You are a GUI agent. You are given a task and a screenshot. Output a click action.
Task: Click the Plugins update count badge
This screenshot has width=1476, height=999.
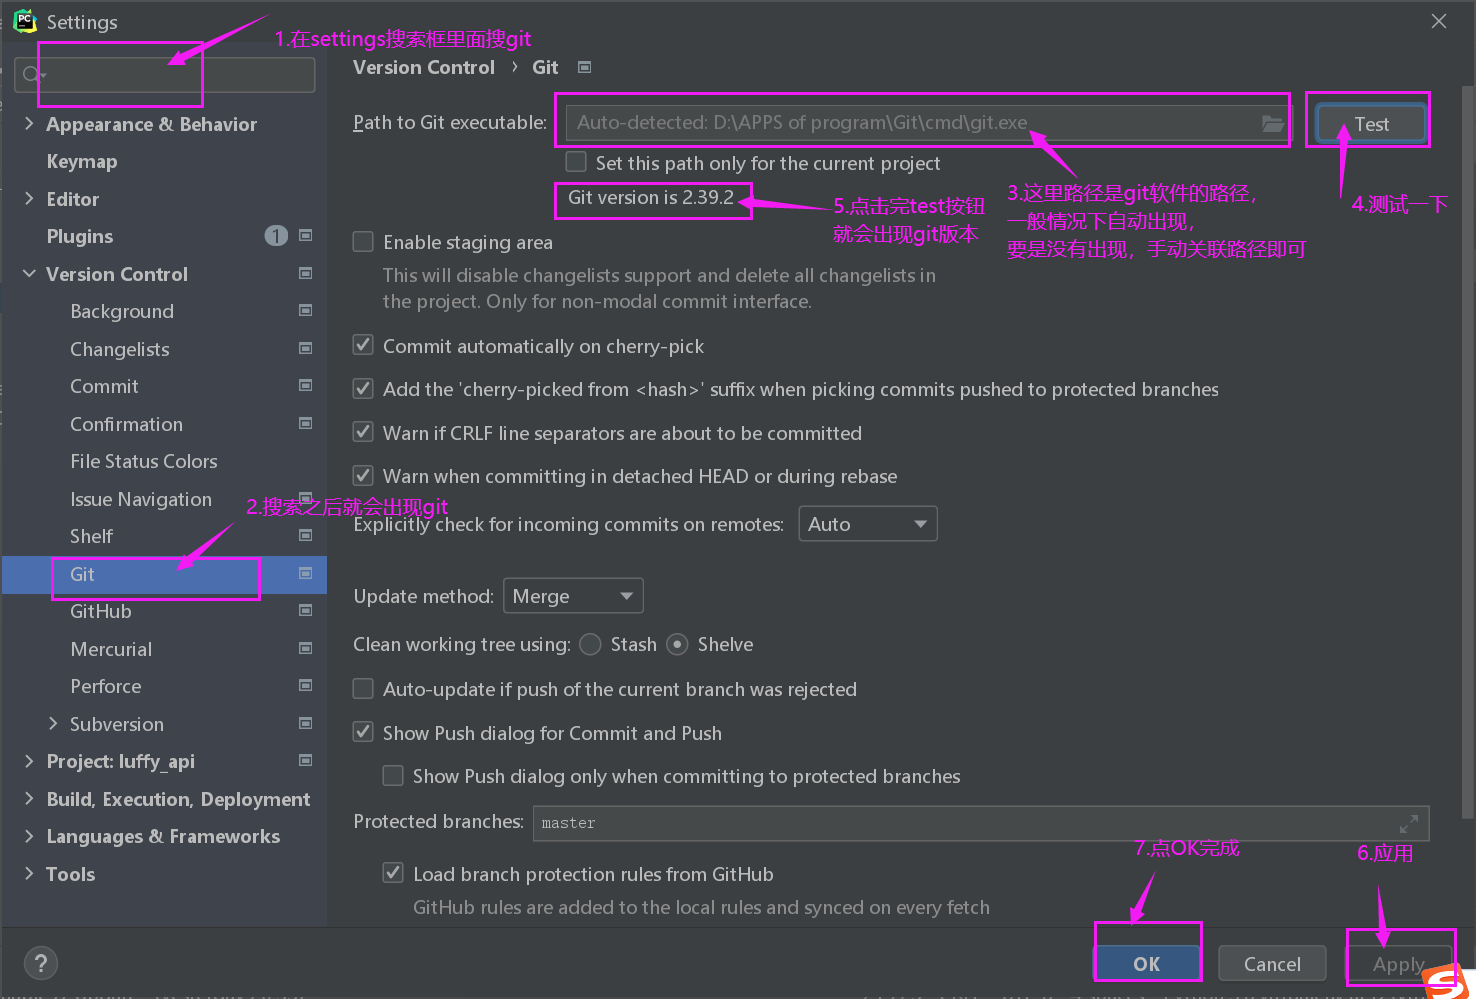(276, 236)
